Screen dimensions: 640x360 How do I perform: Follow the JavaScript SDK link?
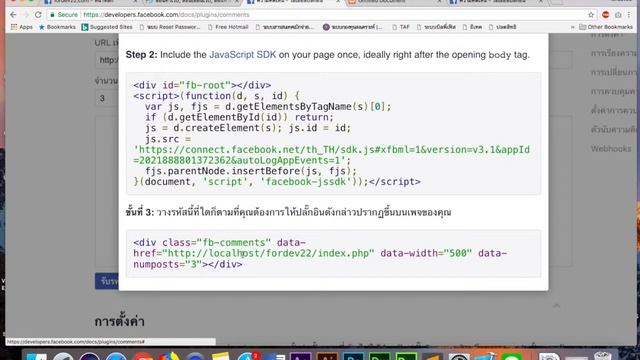(242, 55)
